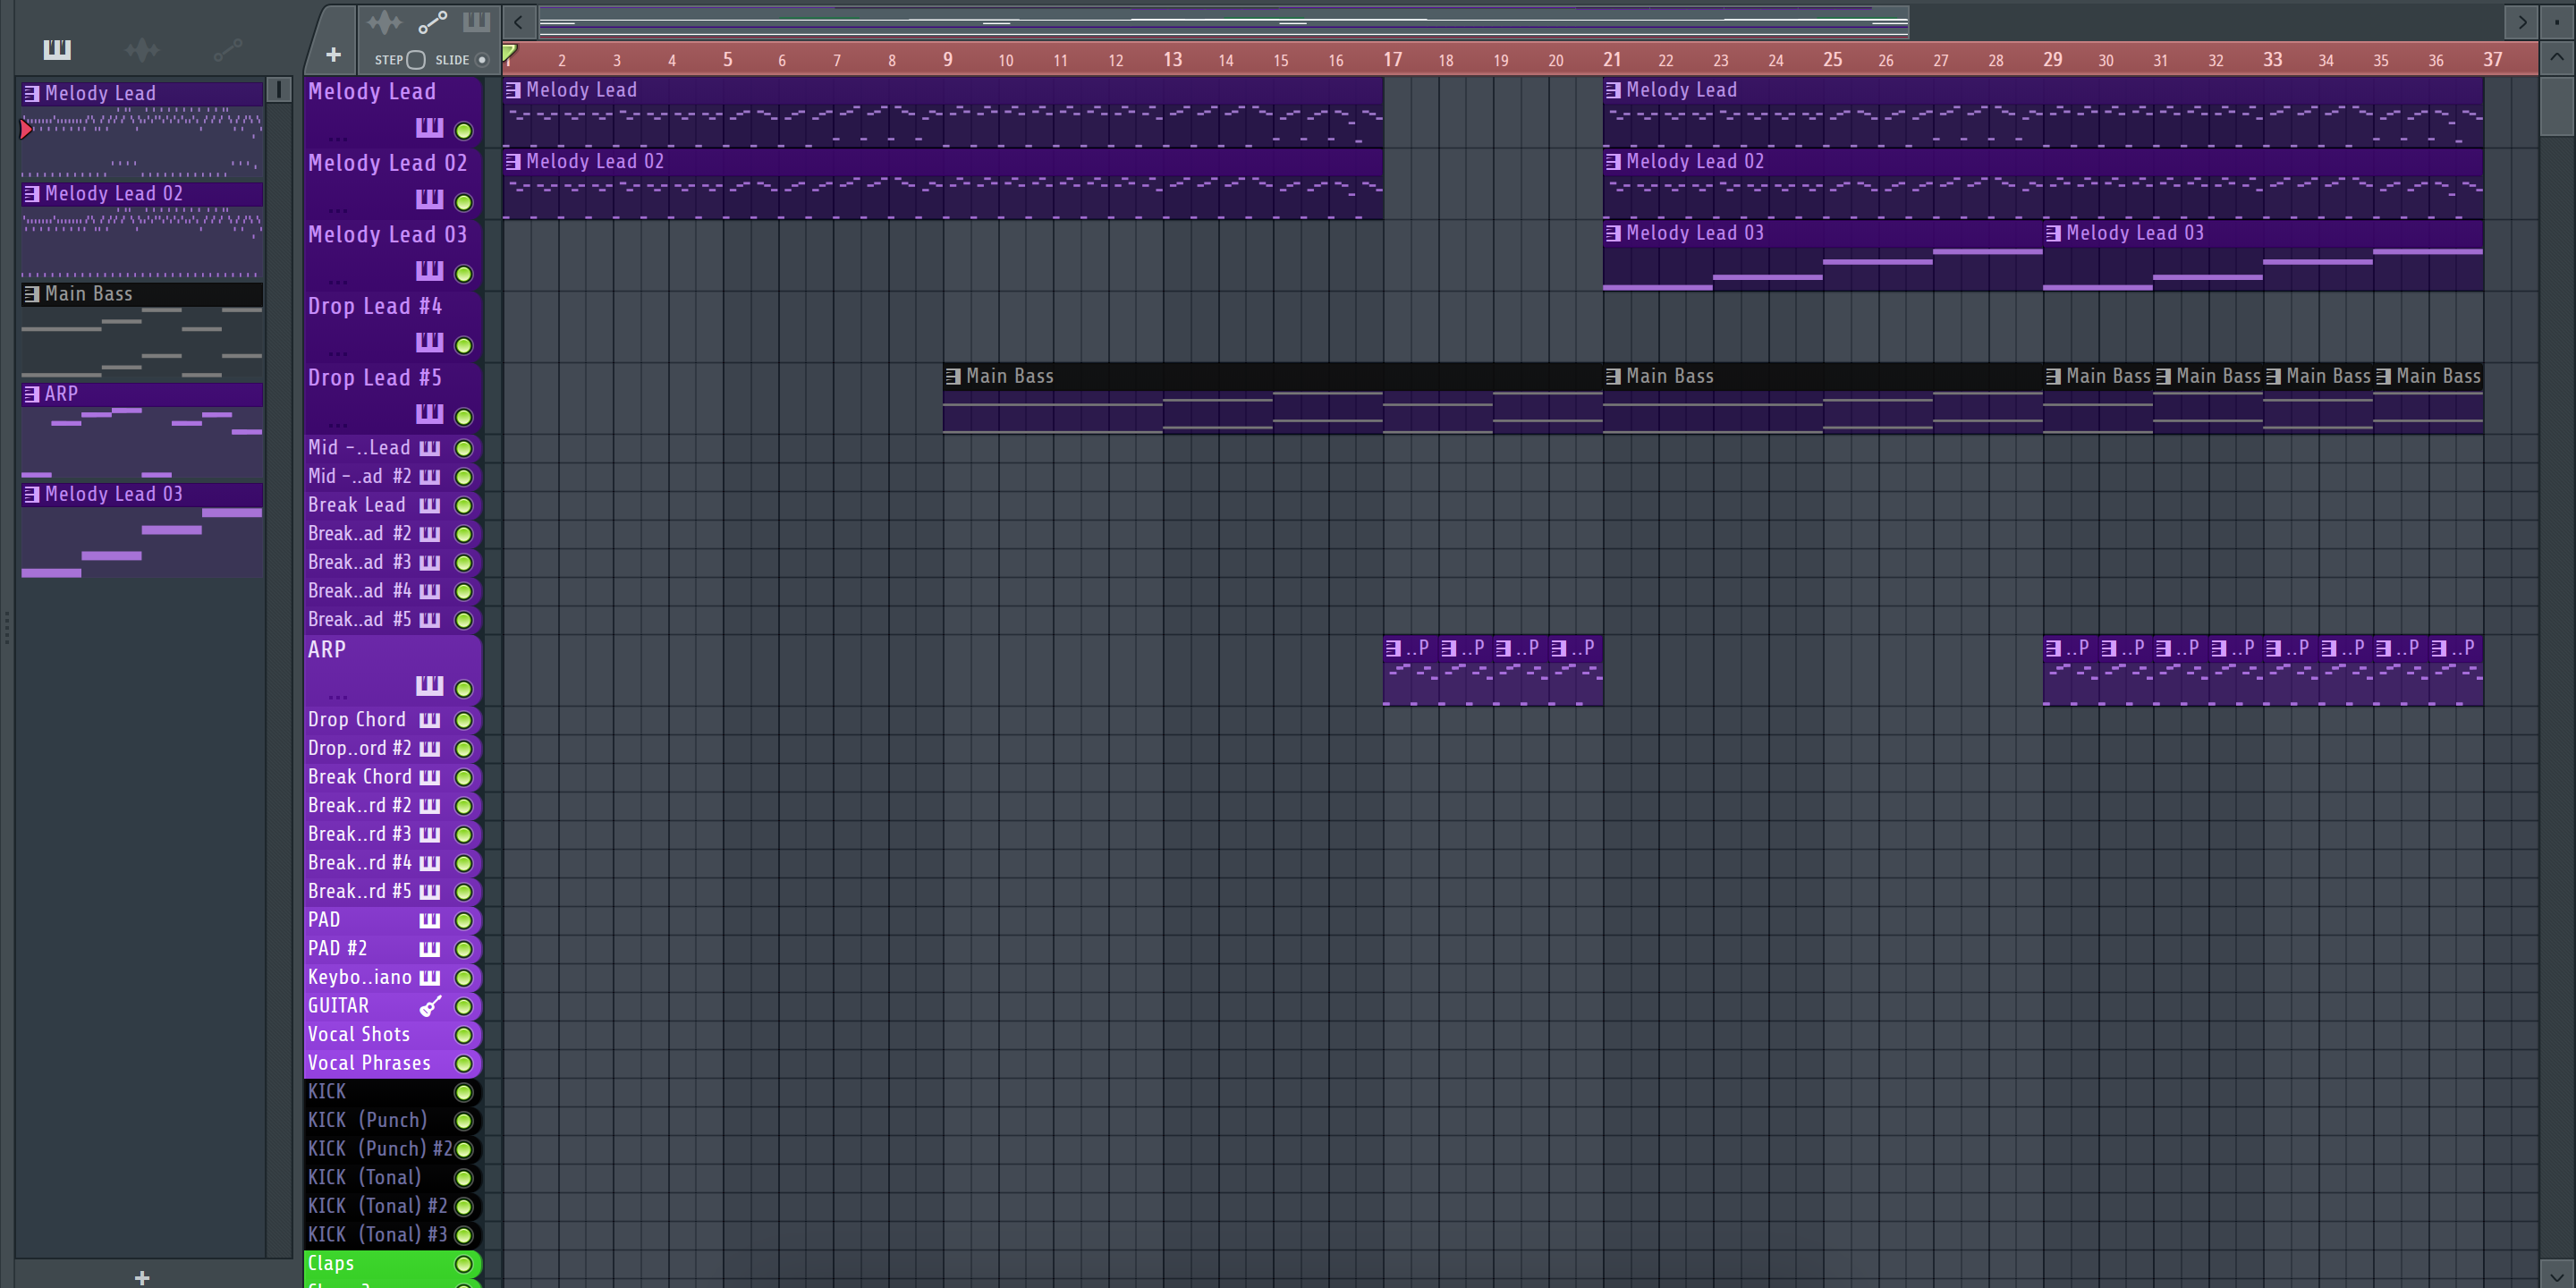The image size is (2576, 1288).
Task: Mute the Claps track
Action: (x=464, y=1264)
